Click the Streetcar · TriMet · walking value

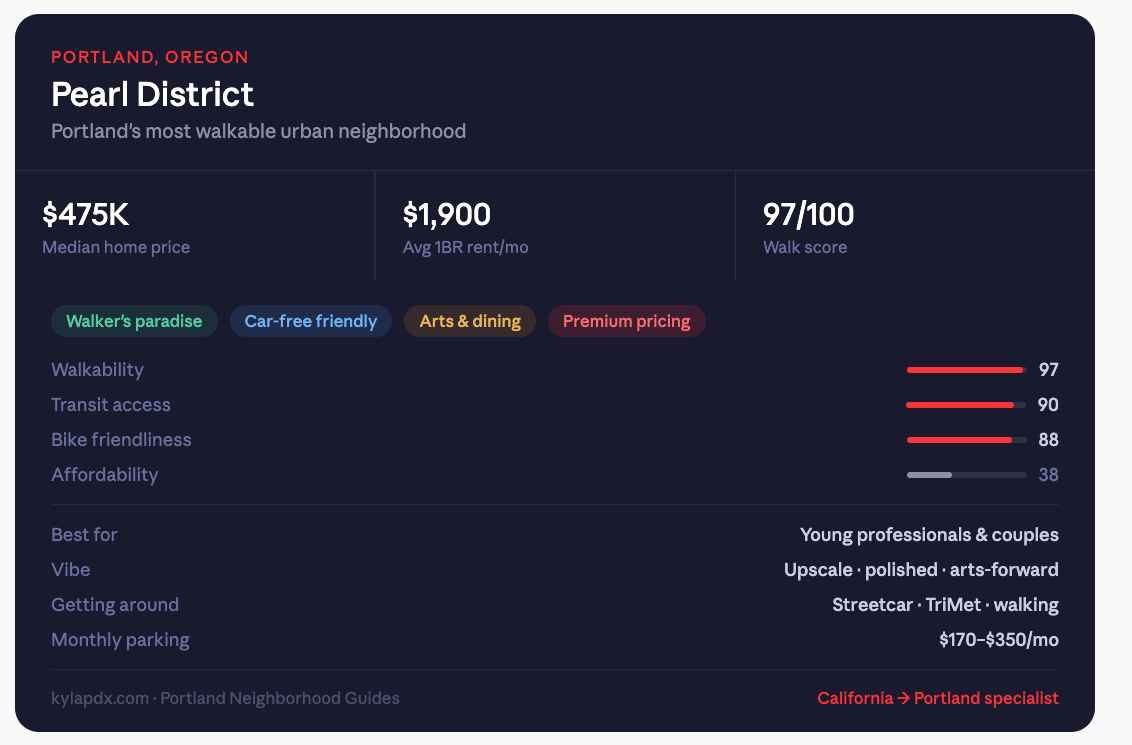pyautogui.click(x=946, y=605)
